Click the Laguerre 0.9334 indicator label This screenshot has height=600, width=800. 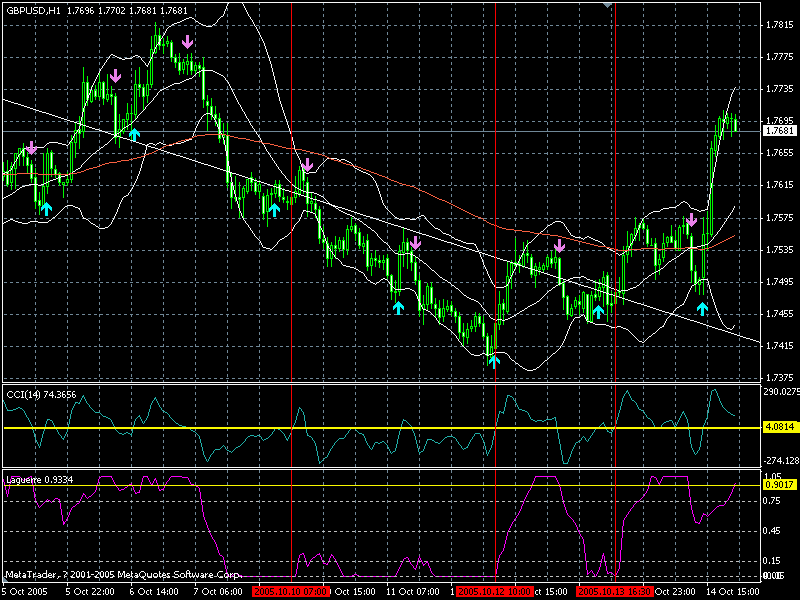coord(39,480)
